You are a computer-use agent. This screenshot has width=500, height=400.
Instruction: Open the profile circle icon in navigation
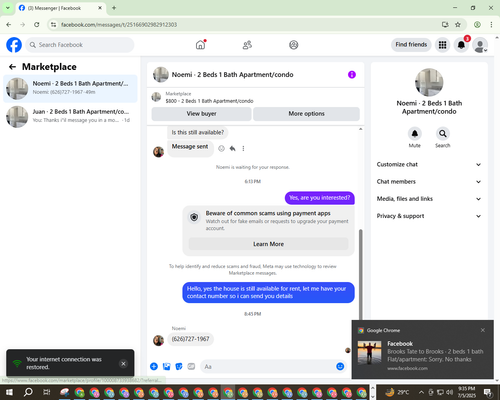293,45
